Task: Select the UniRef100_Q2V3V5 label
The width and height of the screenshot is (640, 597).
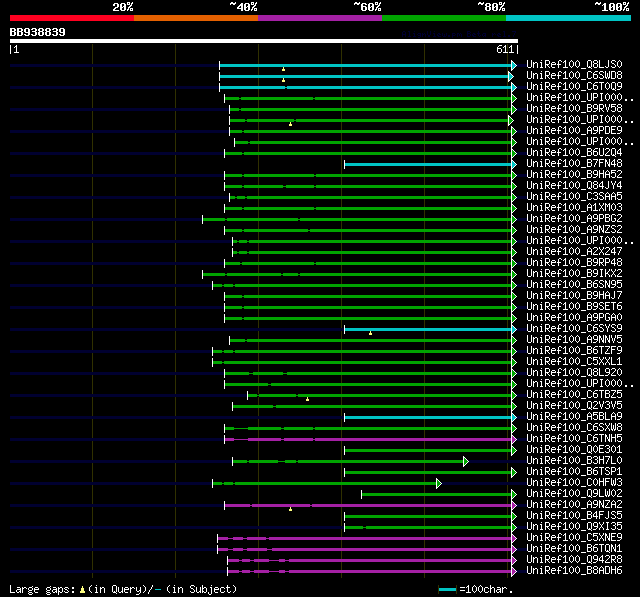Action: click(574, 406)
